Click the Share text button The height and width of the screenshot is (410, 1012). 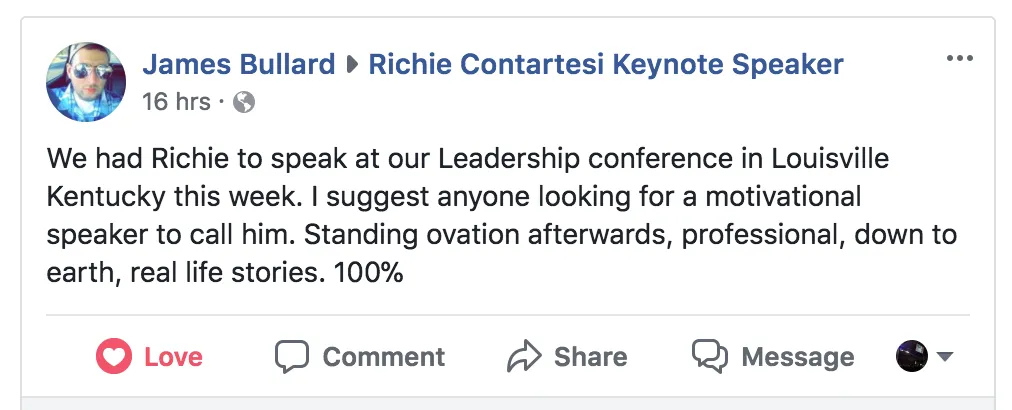tap(591, 356)
